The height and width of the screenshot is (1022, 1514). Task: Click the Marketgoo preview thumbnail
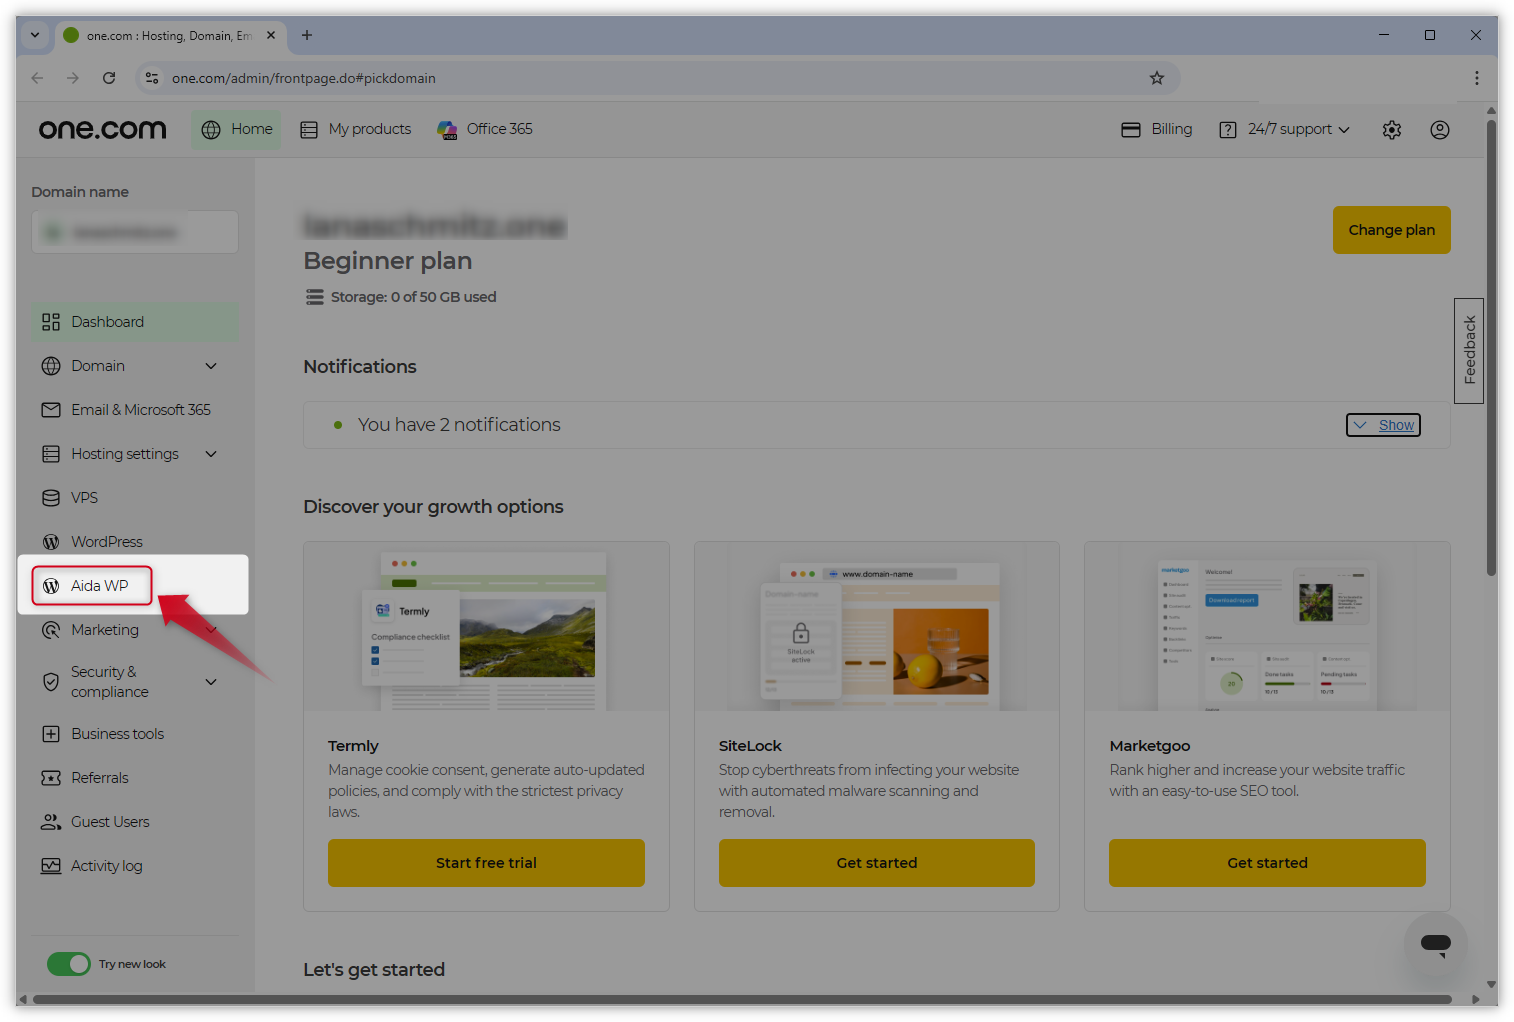click(x=1267, y=627)
